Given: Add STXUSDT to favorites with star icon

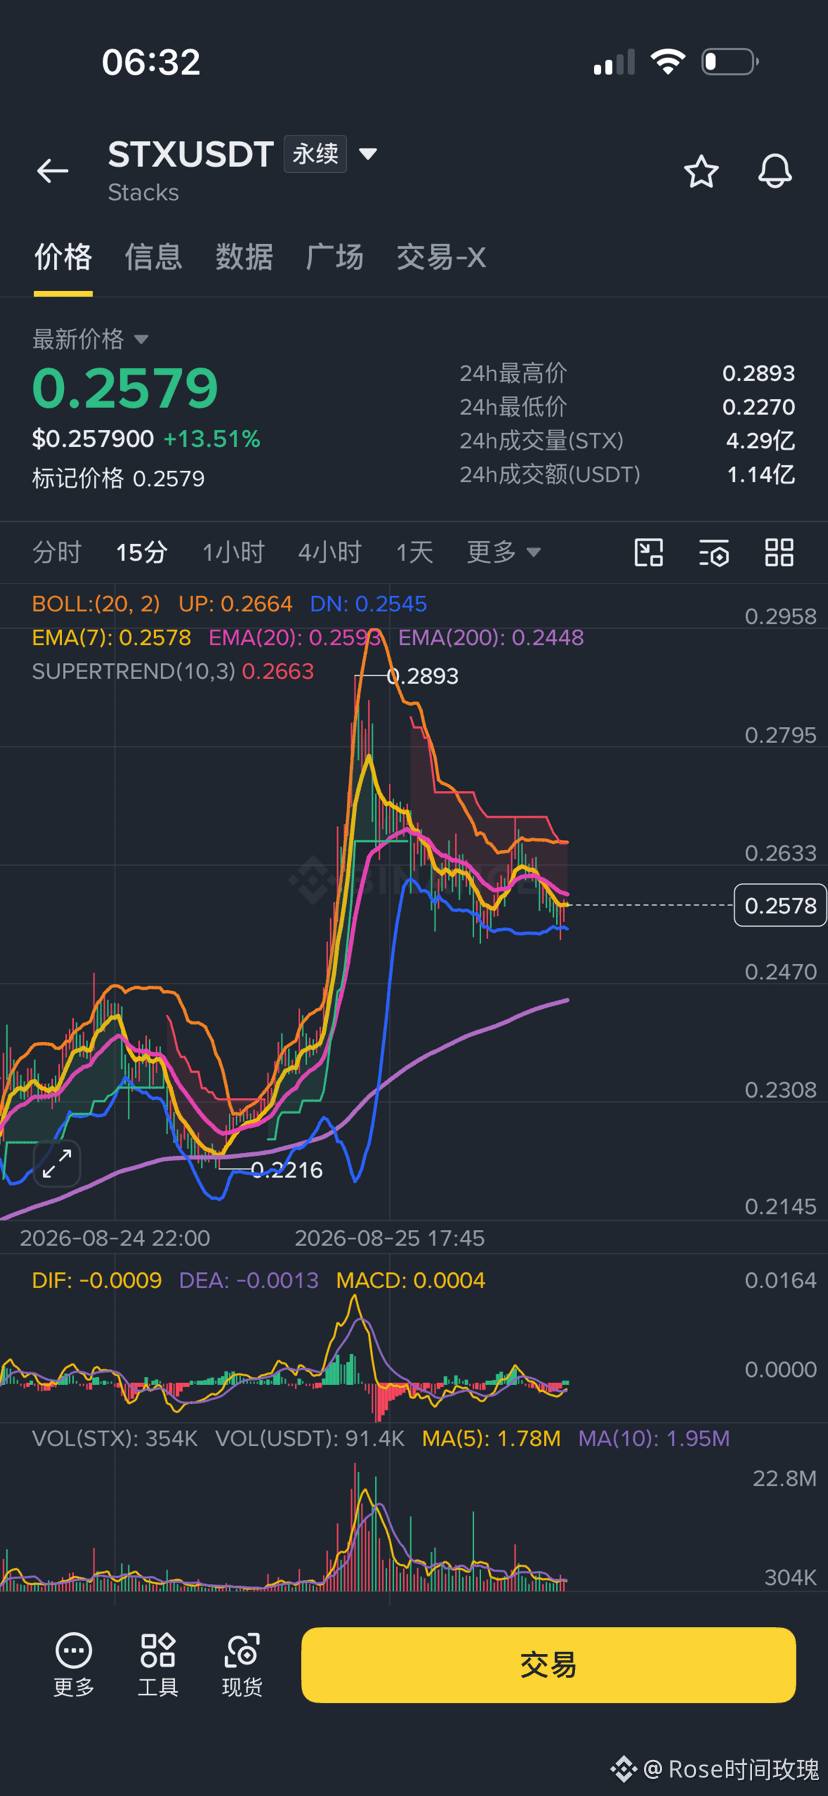Looking at the screenshot, I should (x=701, y=172).
